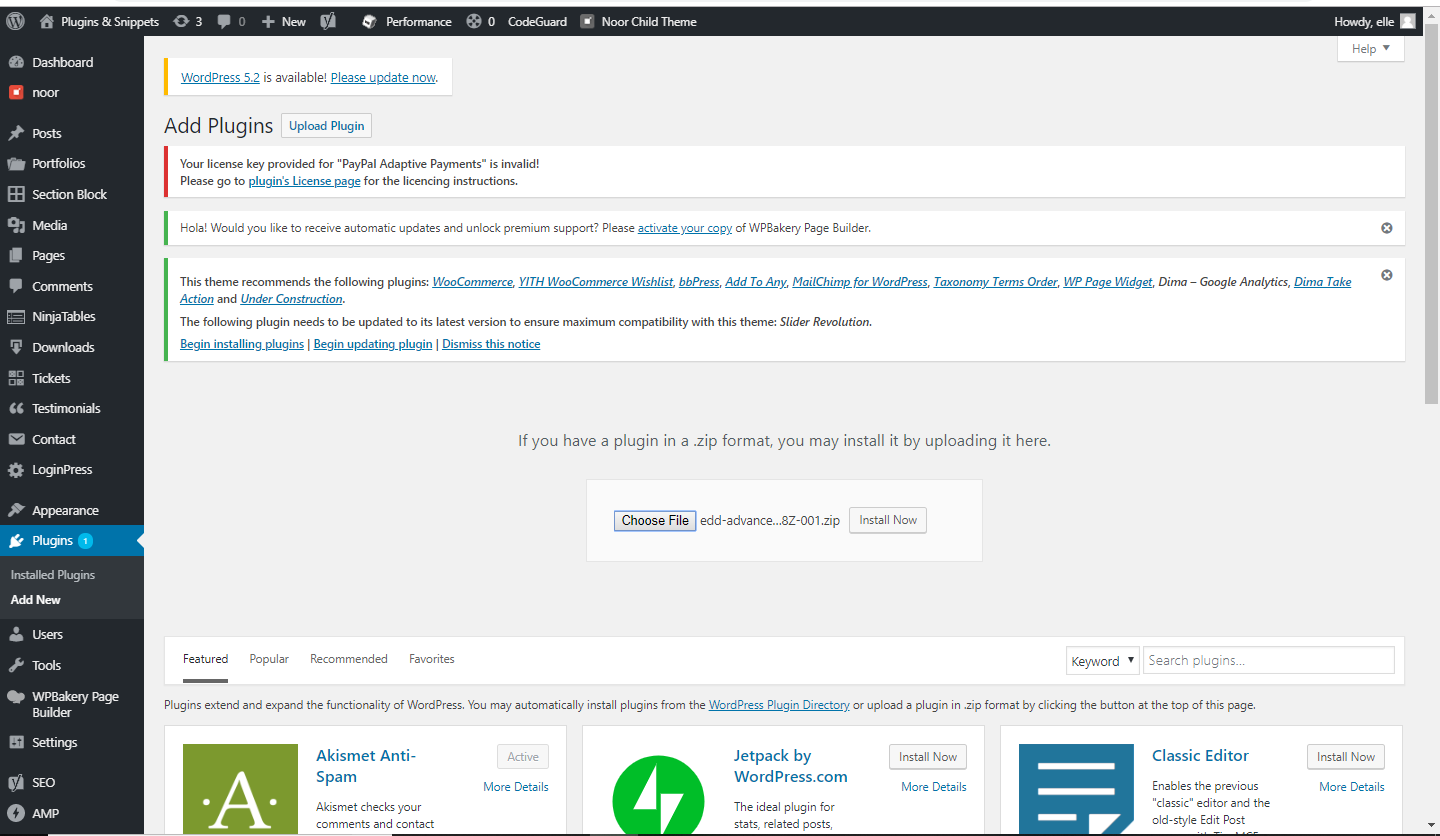This screenshot has height=836, width=1440.
Task: Open the Keyword search type dropdown
Action: click(x=1102, y=660)
